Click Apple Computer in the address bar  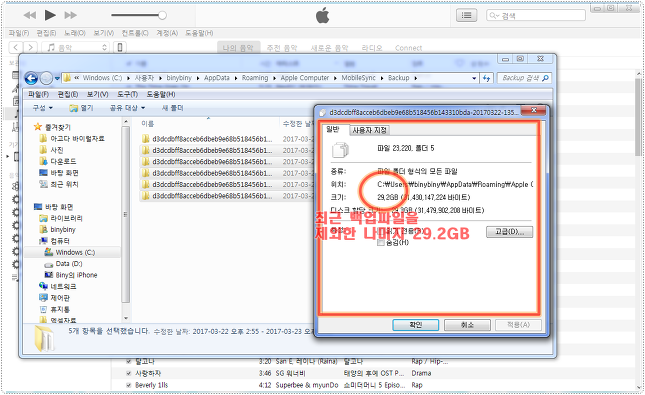[x=305, y=78]
